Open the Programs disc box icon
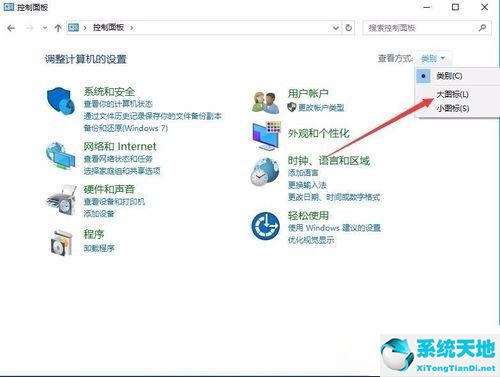 coord(62,243)
